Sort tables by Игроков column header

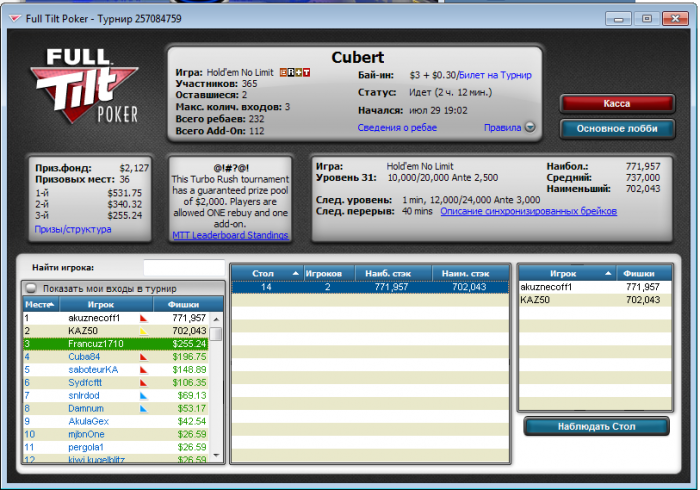[329, 273]
